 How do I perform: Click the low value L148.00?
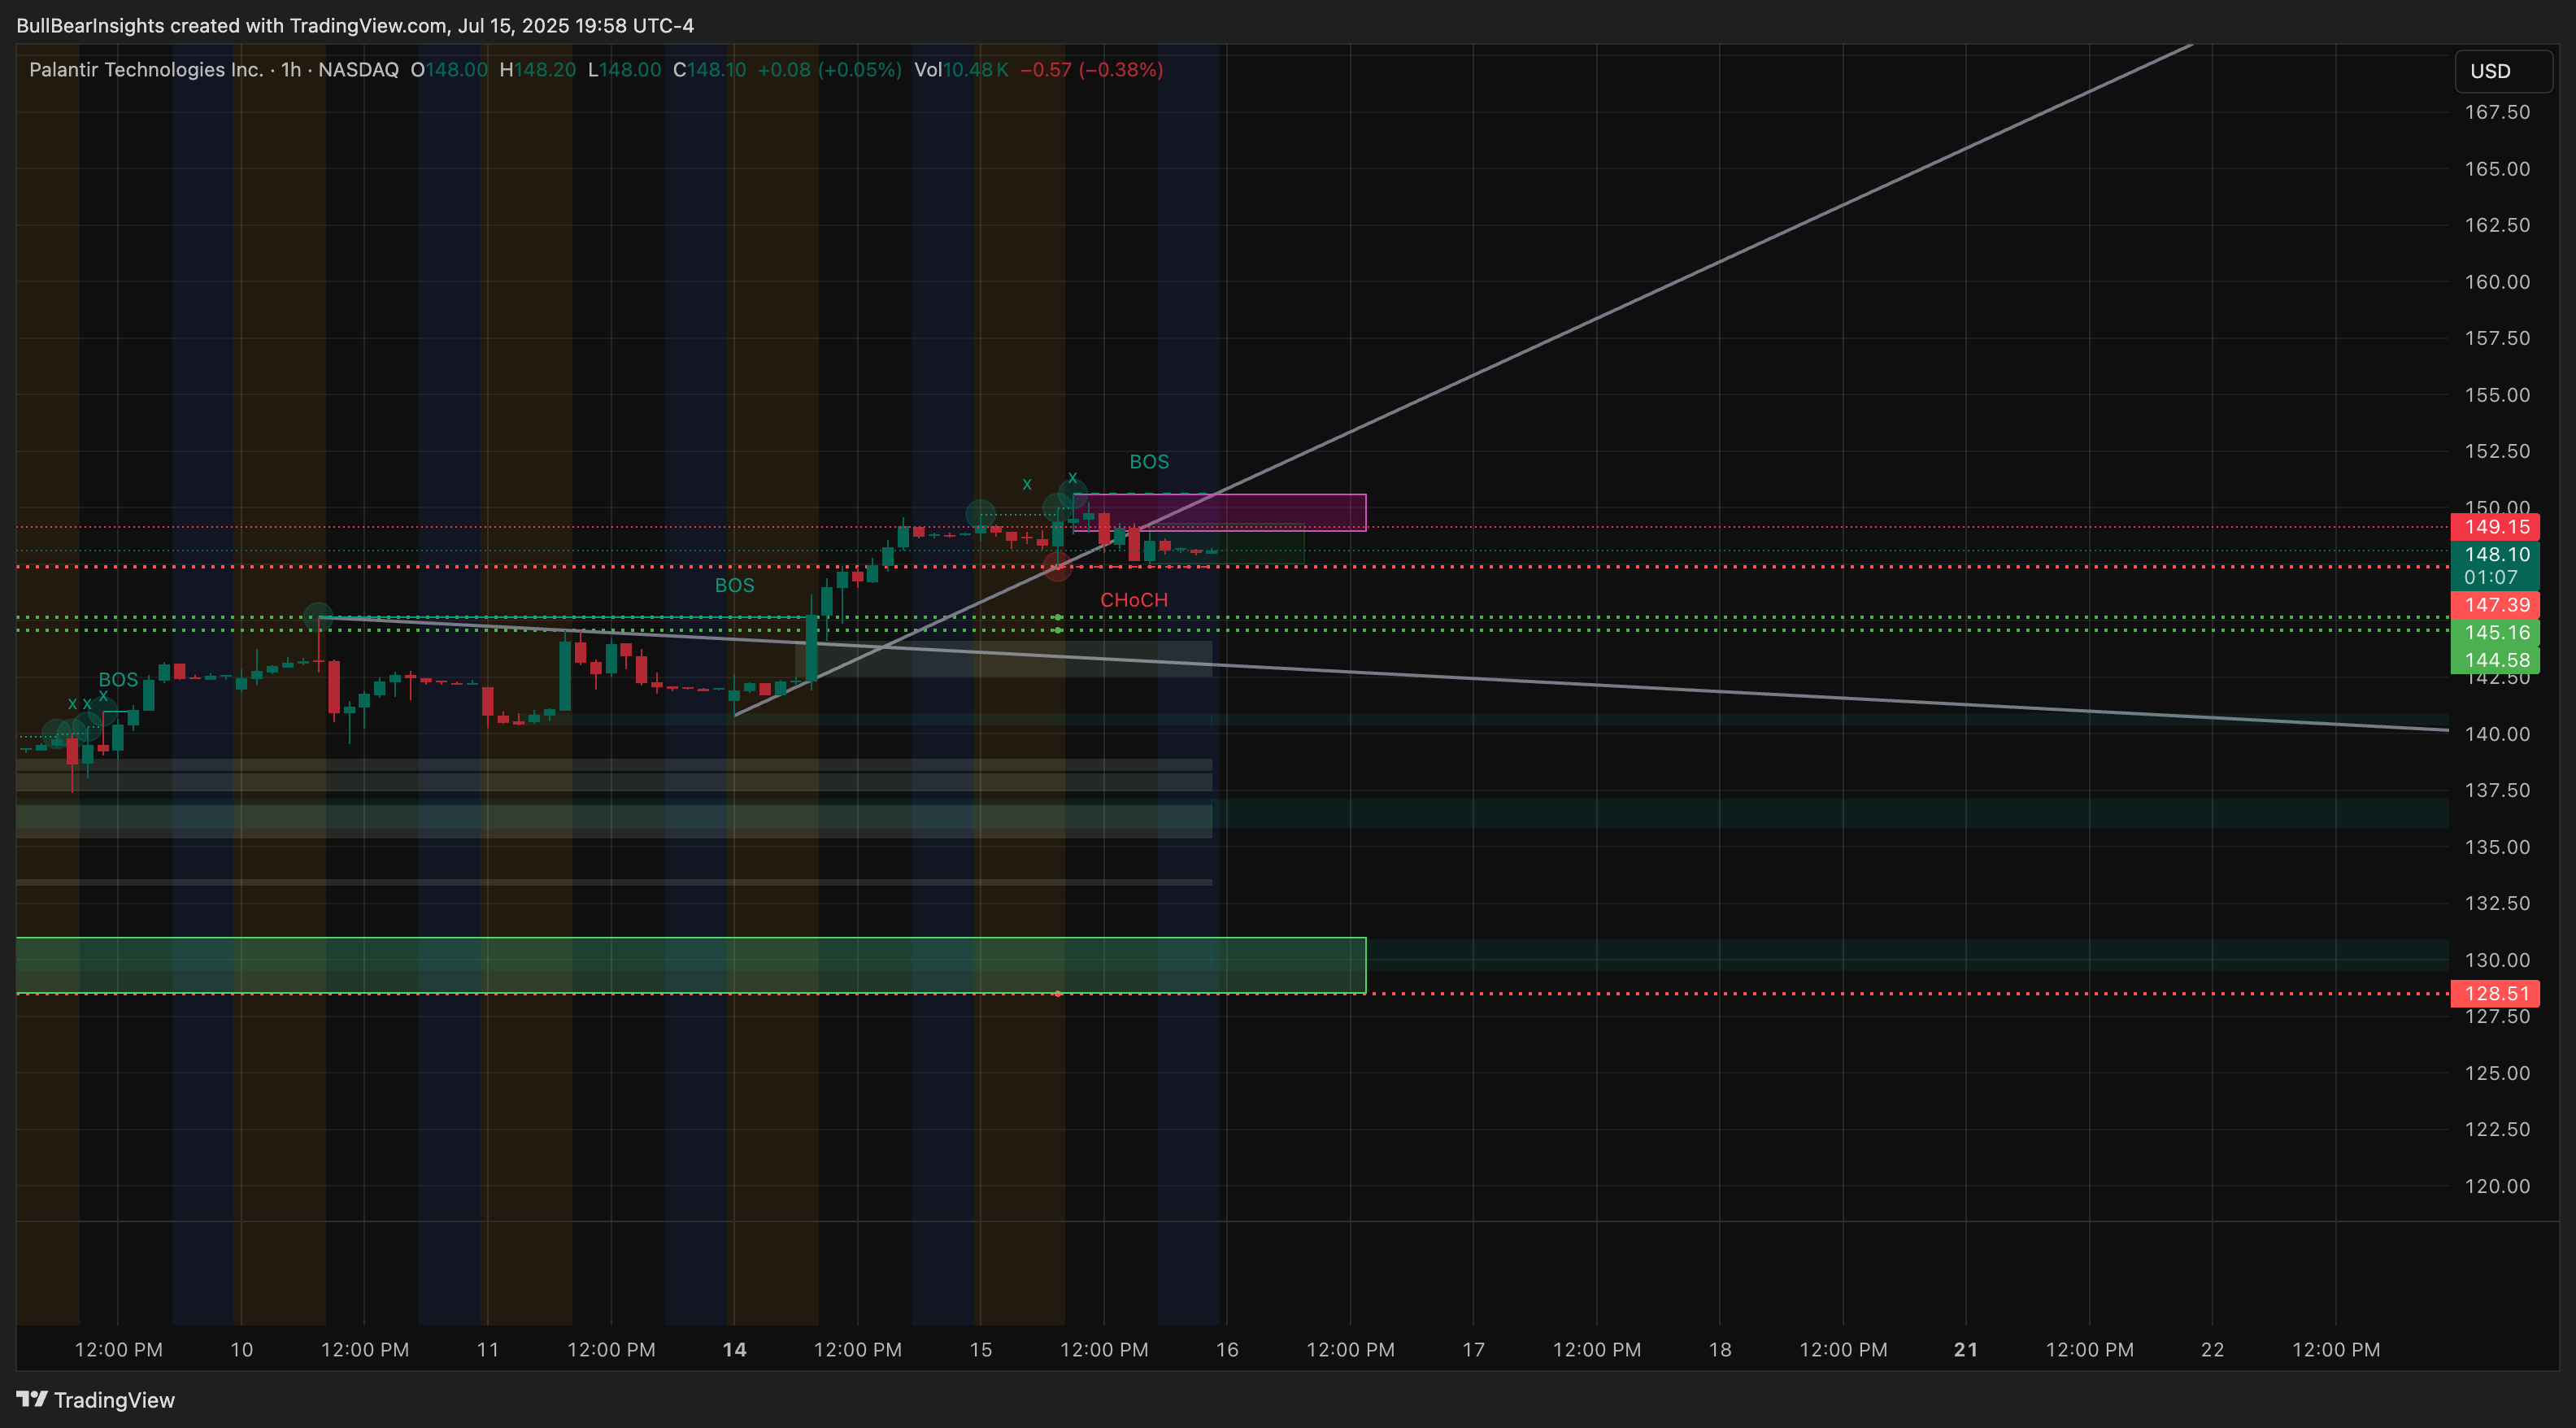tap(624, 70)
